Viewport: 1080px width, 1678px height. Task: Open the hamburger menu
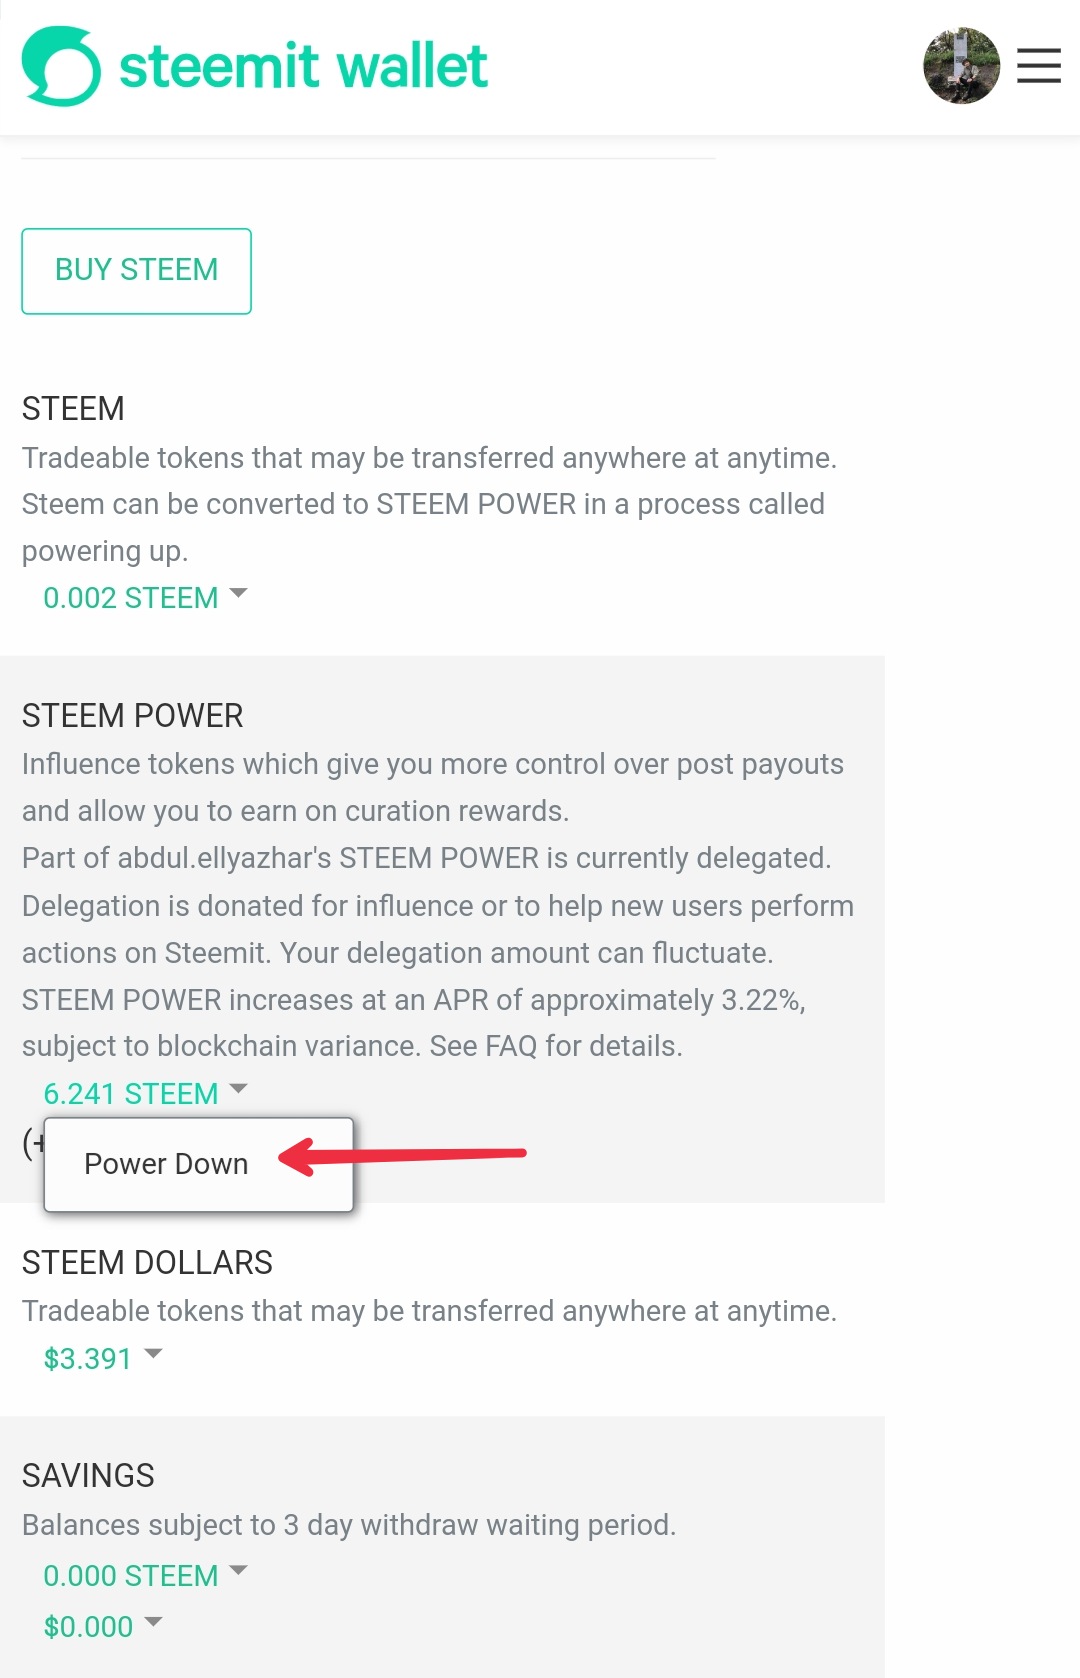[x=1038, y=66]
